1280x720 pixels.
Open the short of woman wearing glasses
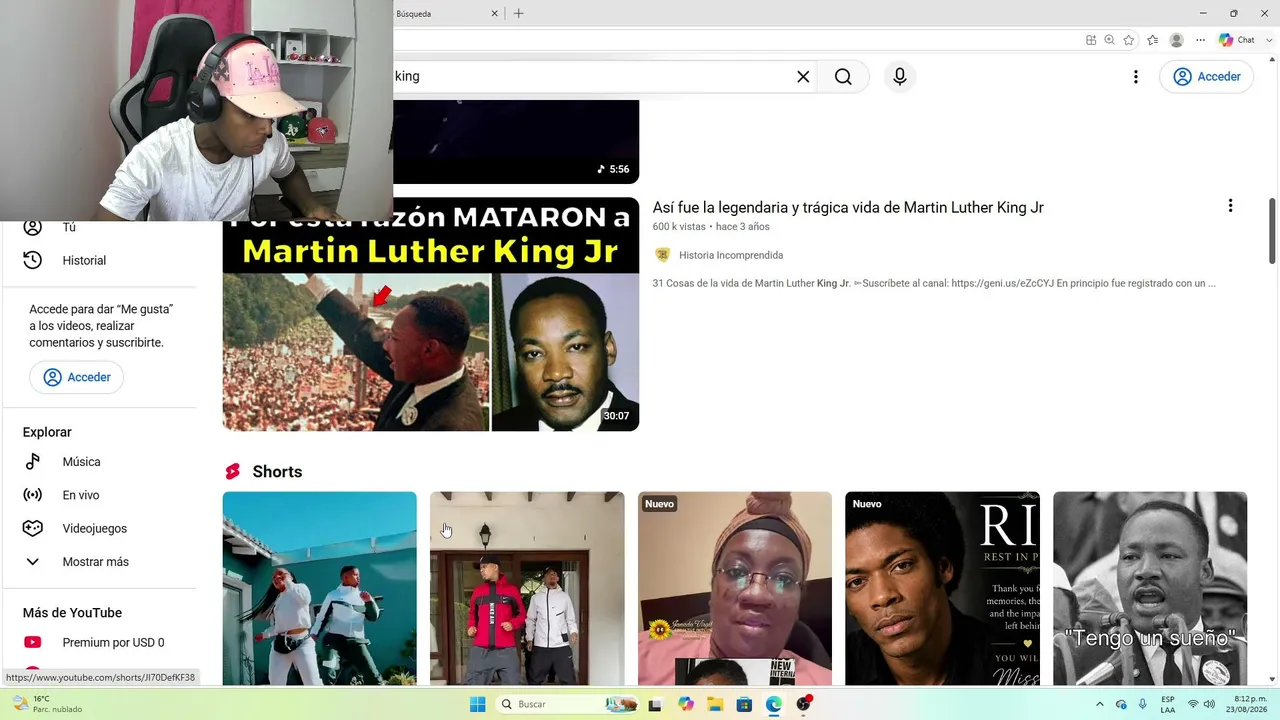click(735, 588)
